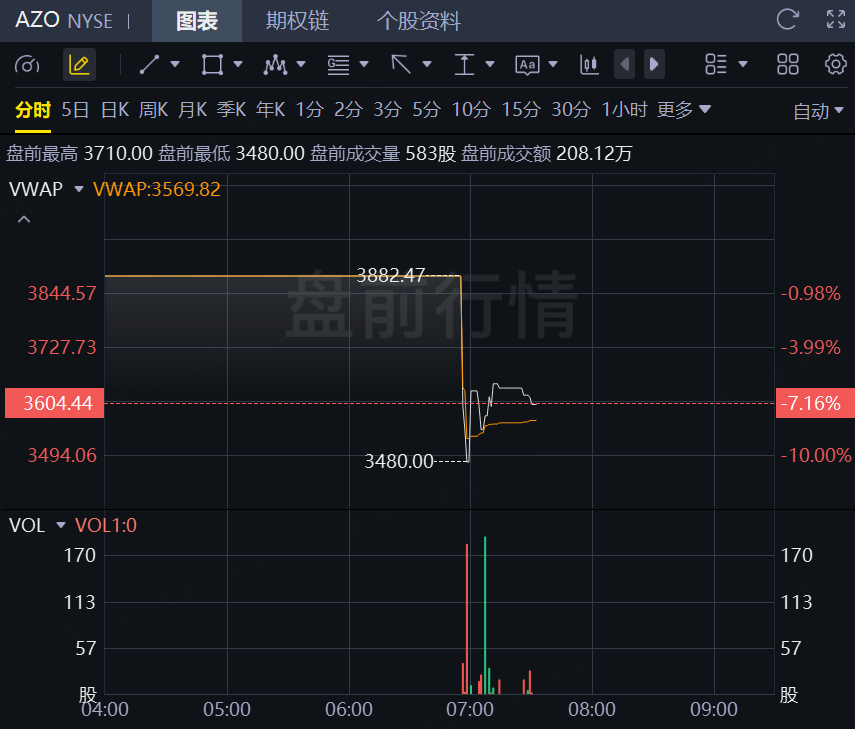Click the 3882.47 high price label
This screenshot has height=729, width=855.
(x=390, y=275)
